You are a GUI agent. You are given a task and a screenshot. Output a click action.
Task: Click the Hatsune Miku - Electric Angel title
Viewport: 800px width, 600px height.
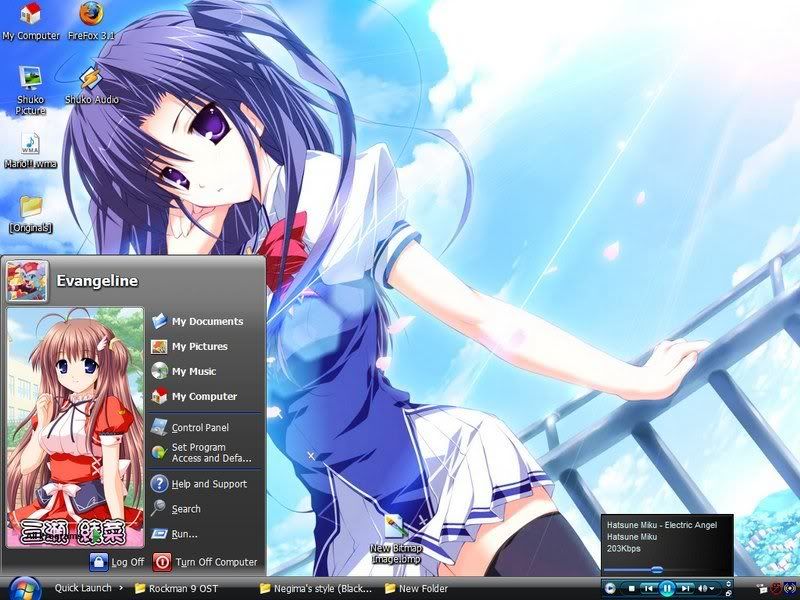click(662, 524)
